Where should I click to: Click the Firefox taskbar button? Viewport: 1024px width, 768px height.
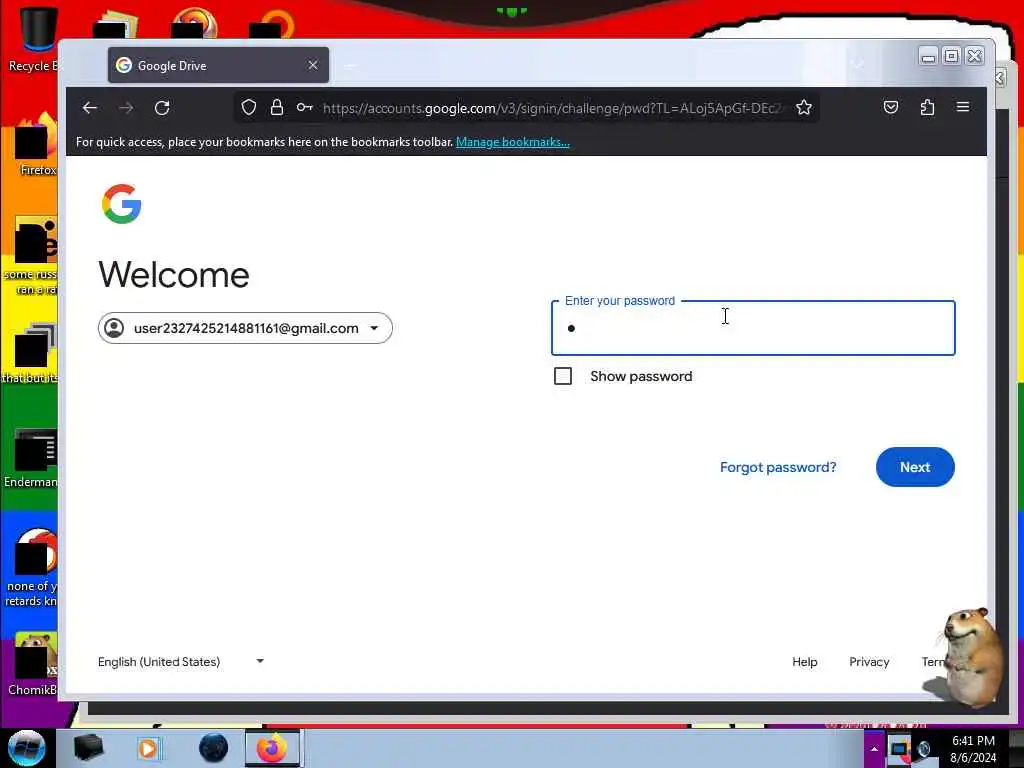[272, 748]
